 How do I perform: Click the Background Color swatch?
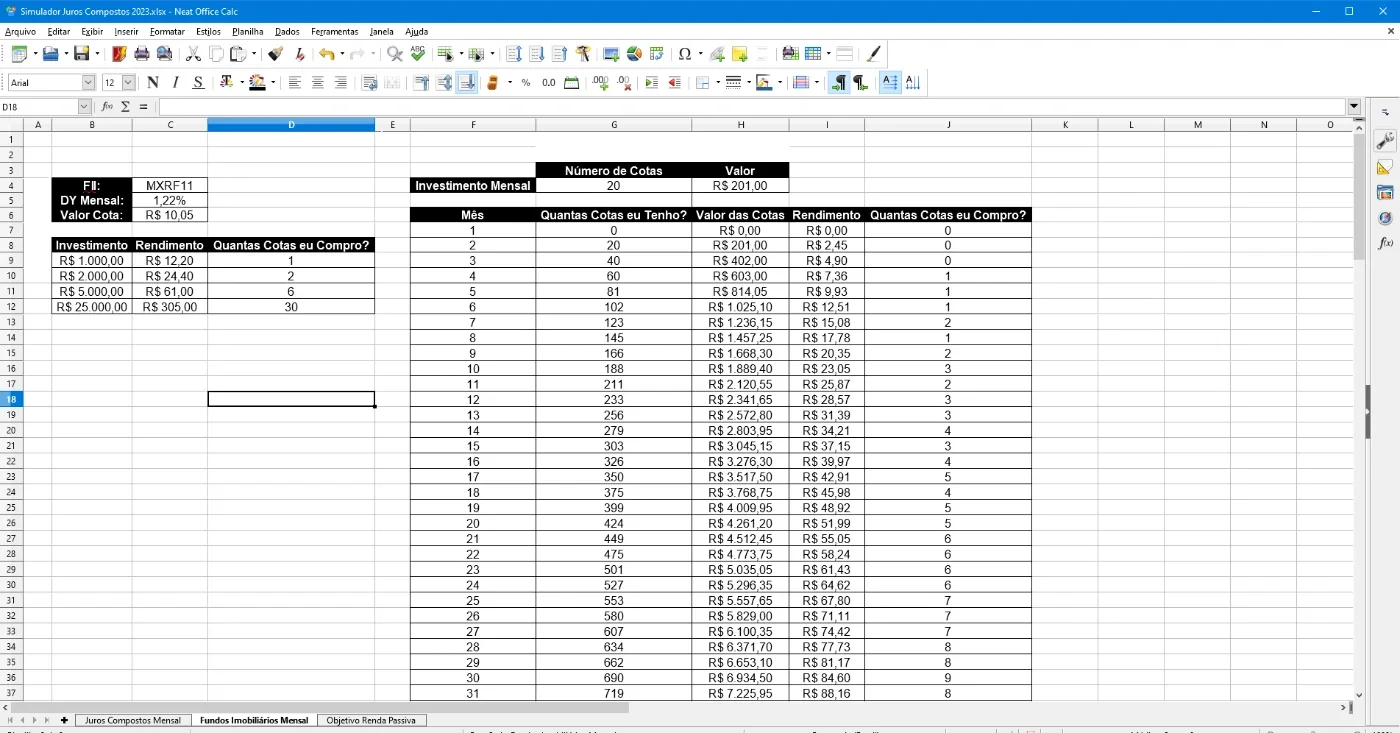point(259,83)
